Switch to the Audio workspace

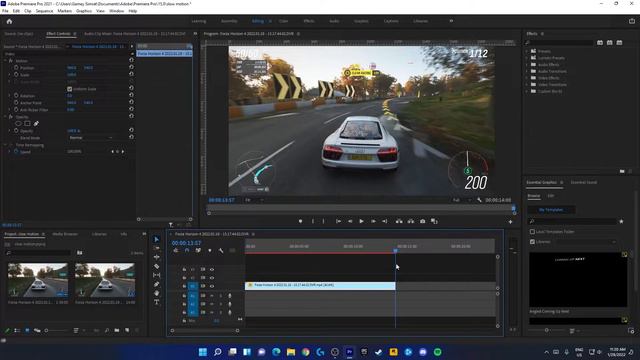(x=334, y=21)
